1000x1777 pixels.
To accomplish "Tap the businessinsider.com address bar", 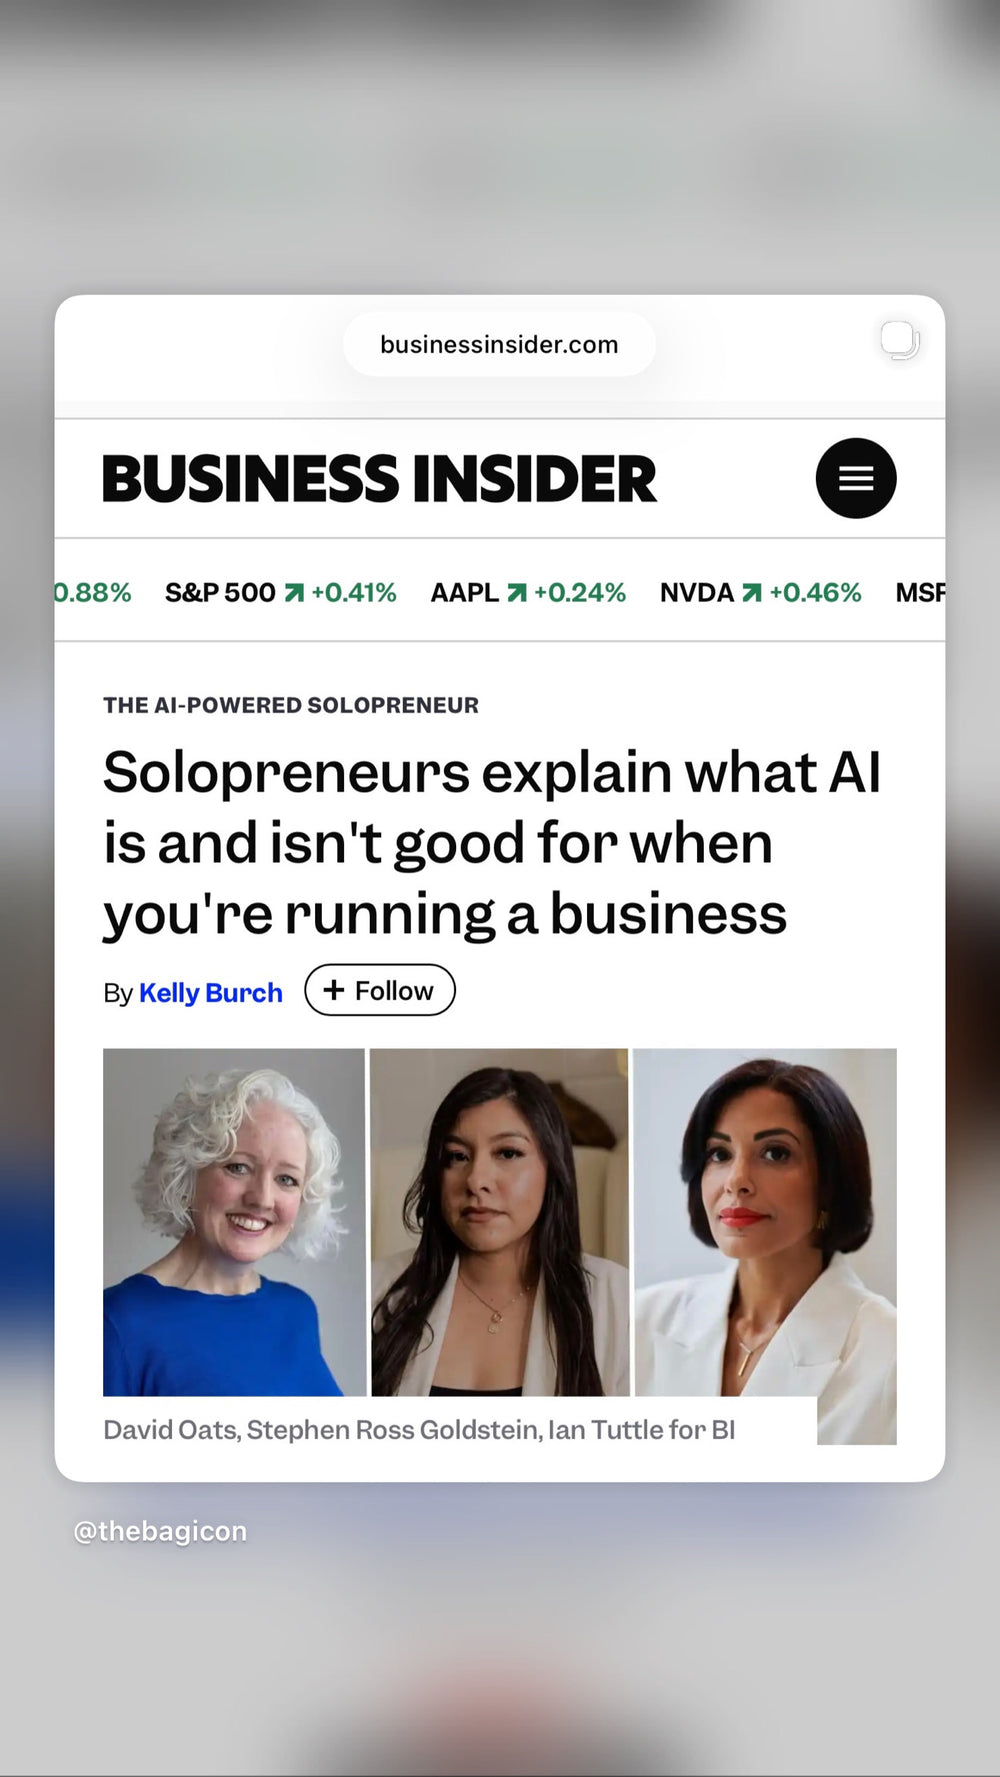I will click(x=499, y=345).
